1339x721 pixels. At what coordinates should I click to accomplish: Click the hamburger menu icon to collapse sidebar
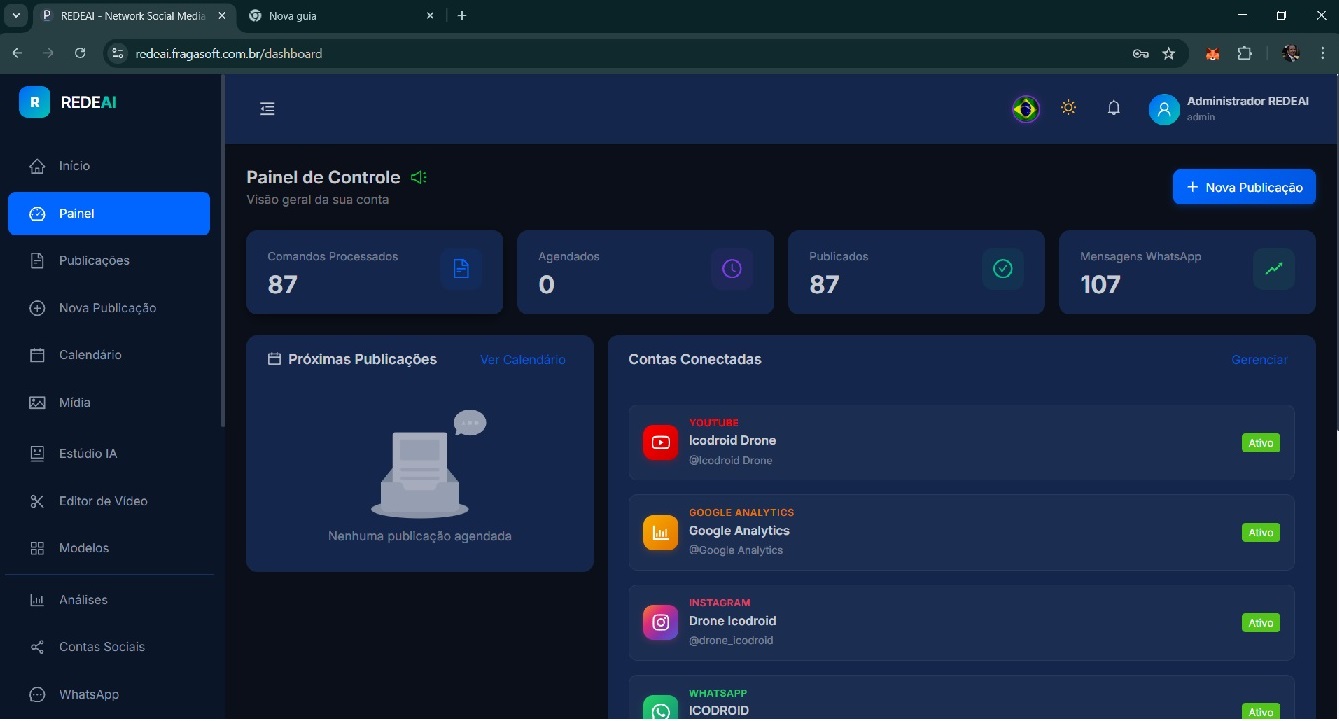(x=267, y=109)
